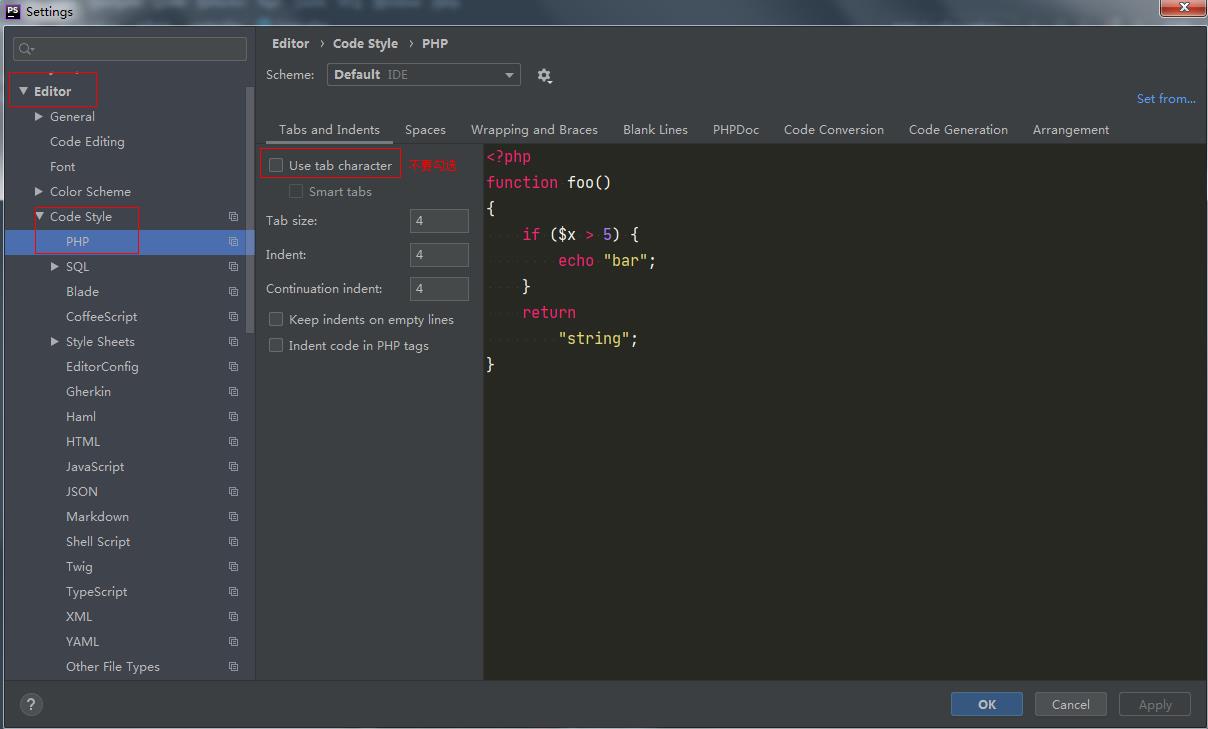Click the copy icon beside YAML row
This screenshot has width=1208, height=729.
(233, 642)
